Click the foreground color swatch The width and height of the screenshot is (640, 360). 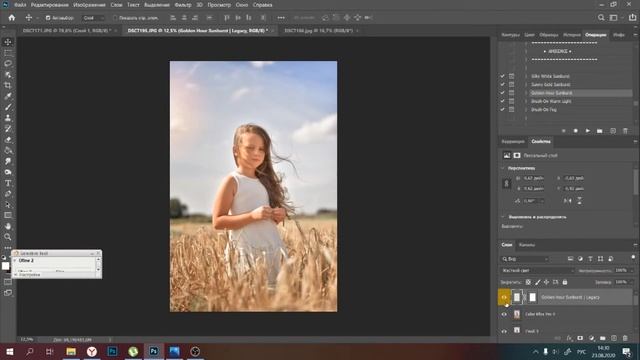5,266
